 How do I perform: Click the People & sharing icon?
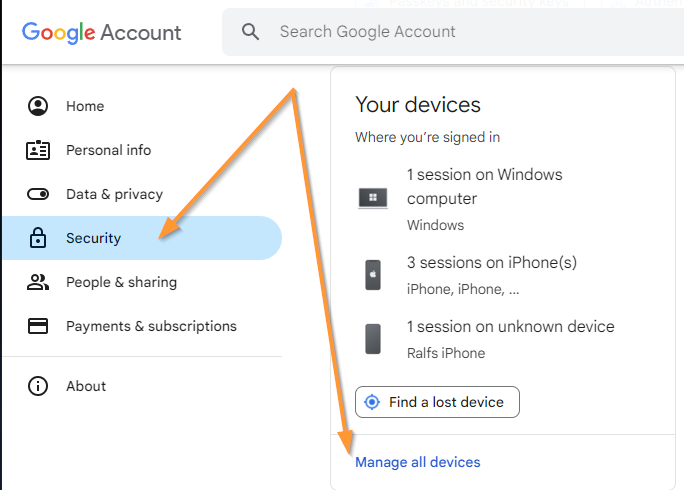38,282
